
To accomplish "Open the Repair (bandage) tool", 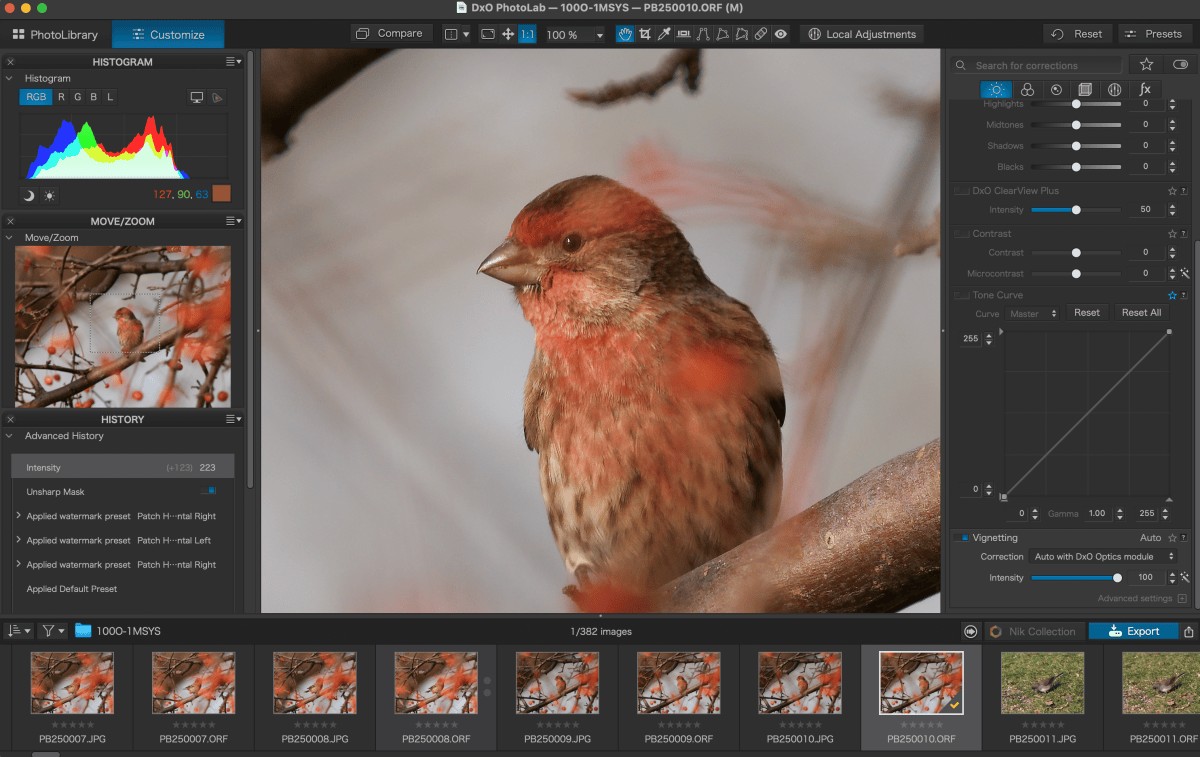I will [761, 34].
